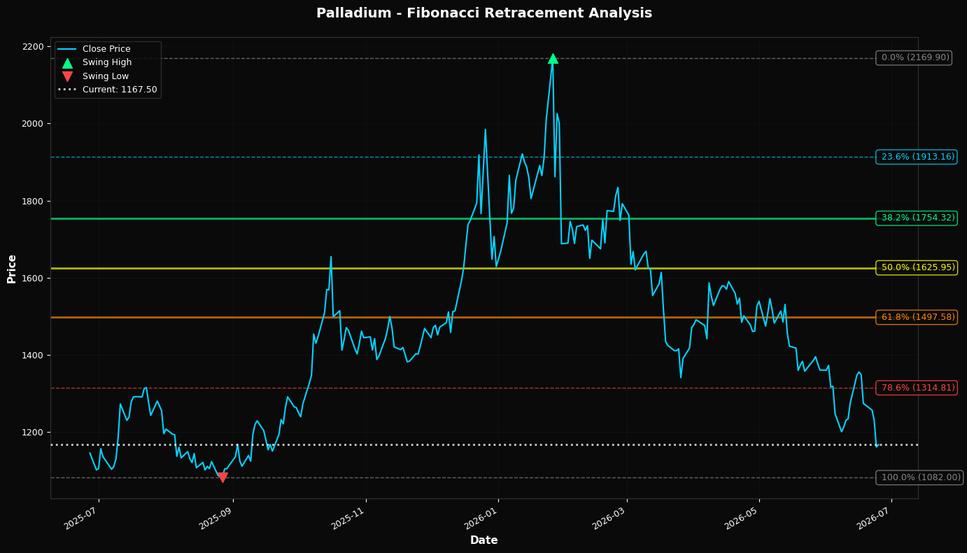Click the 23.6% (1913.16) level label
This screenshot has width=967, height=553.
click(917, 157)
